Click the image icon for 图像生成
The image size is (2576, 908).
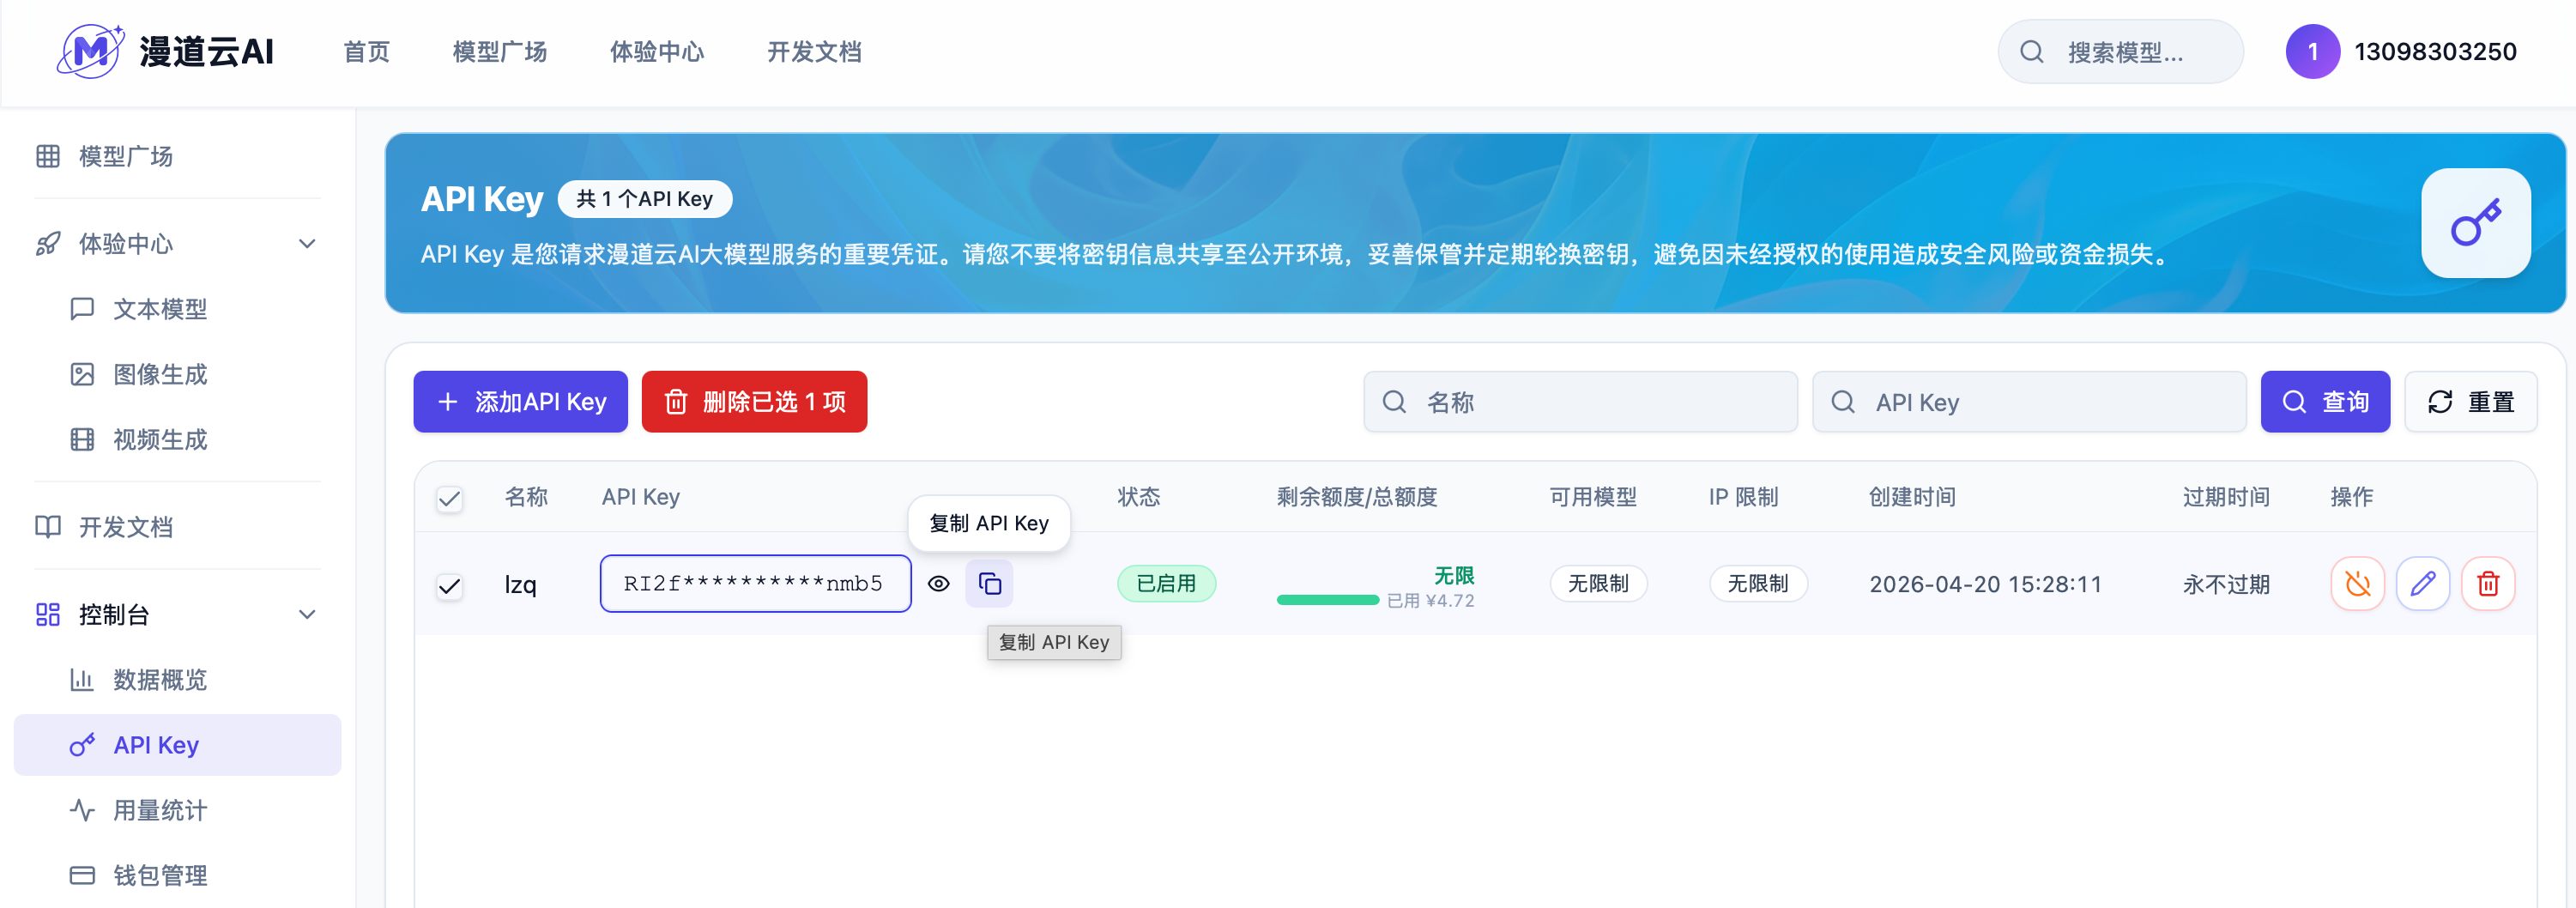click(82, 374)
